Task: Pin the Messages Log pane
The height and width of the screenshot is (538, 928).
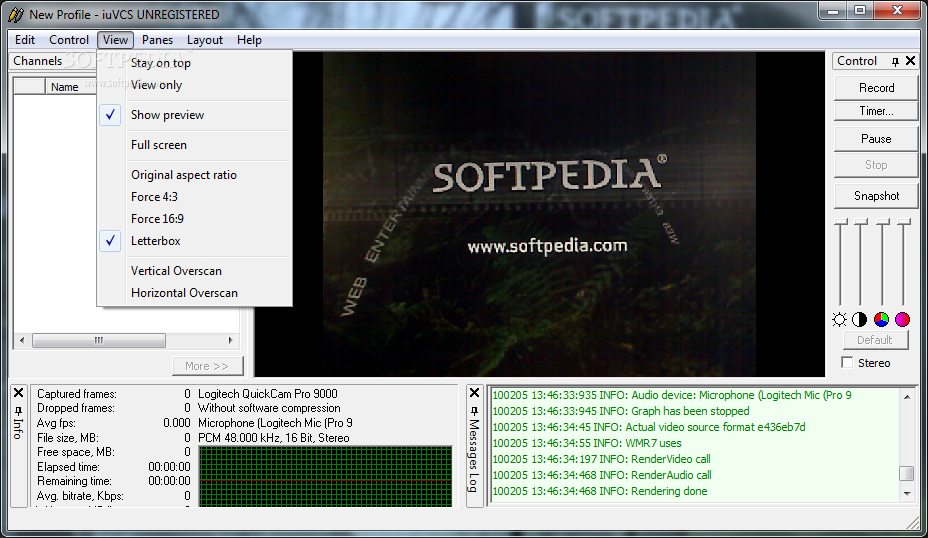Action: point(475,410)
